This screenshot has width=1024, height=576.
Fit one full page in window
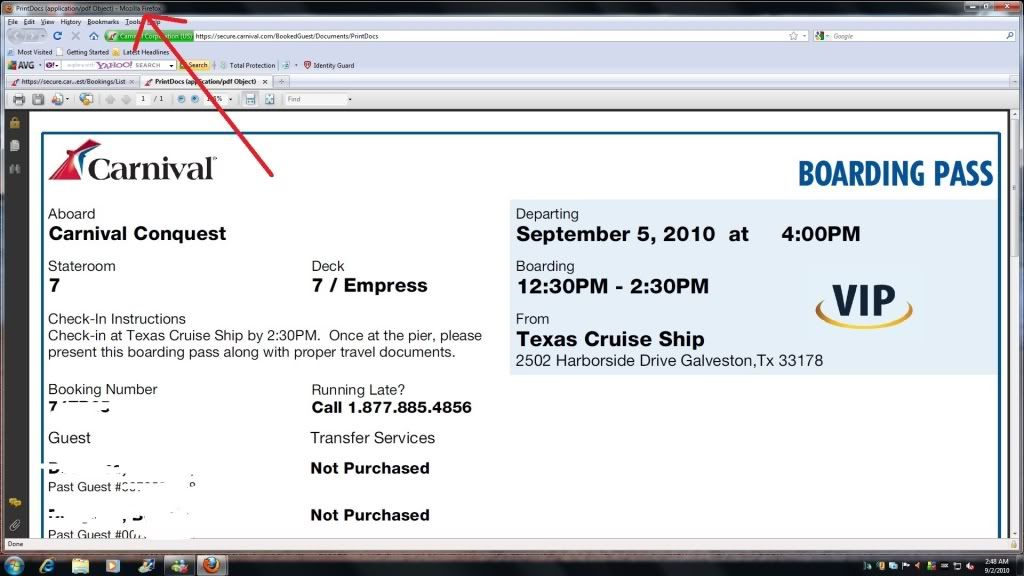[270, 99]
